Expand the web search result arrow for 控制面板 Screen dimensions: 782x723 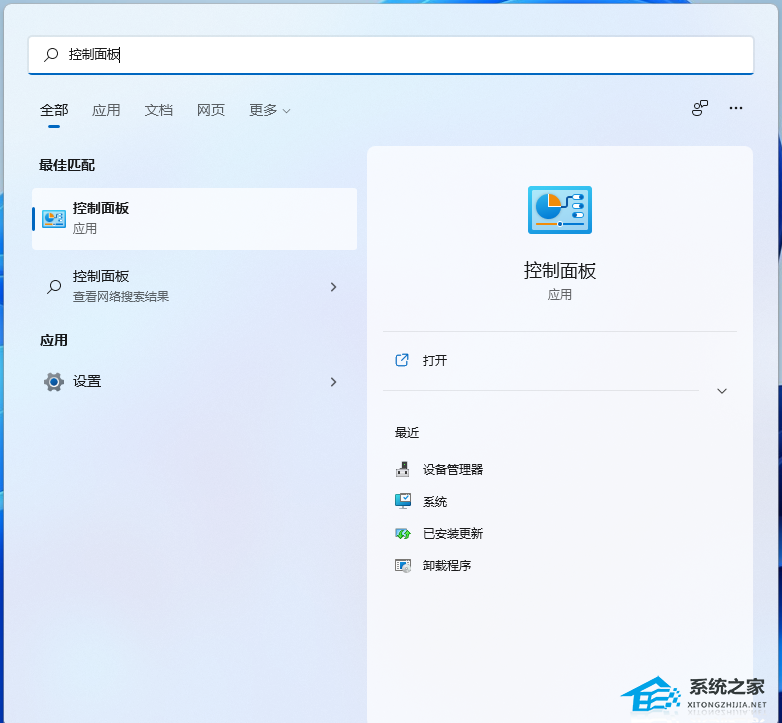[x=333, y=287]
